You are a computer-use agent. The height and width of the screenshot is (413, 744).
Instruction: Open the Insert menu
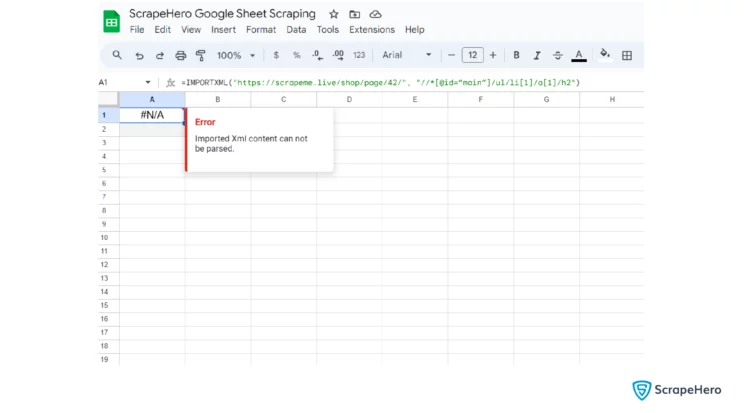click(223, 29)
